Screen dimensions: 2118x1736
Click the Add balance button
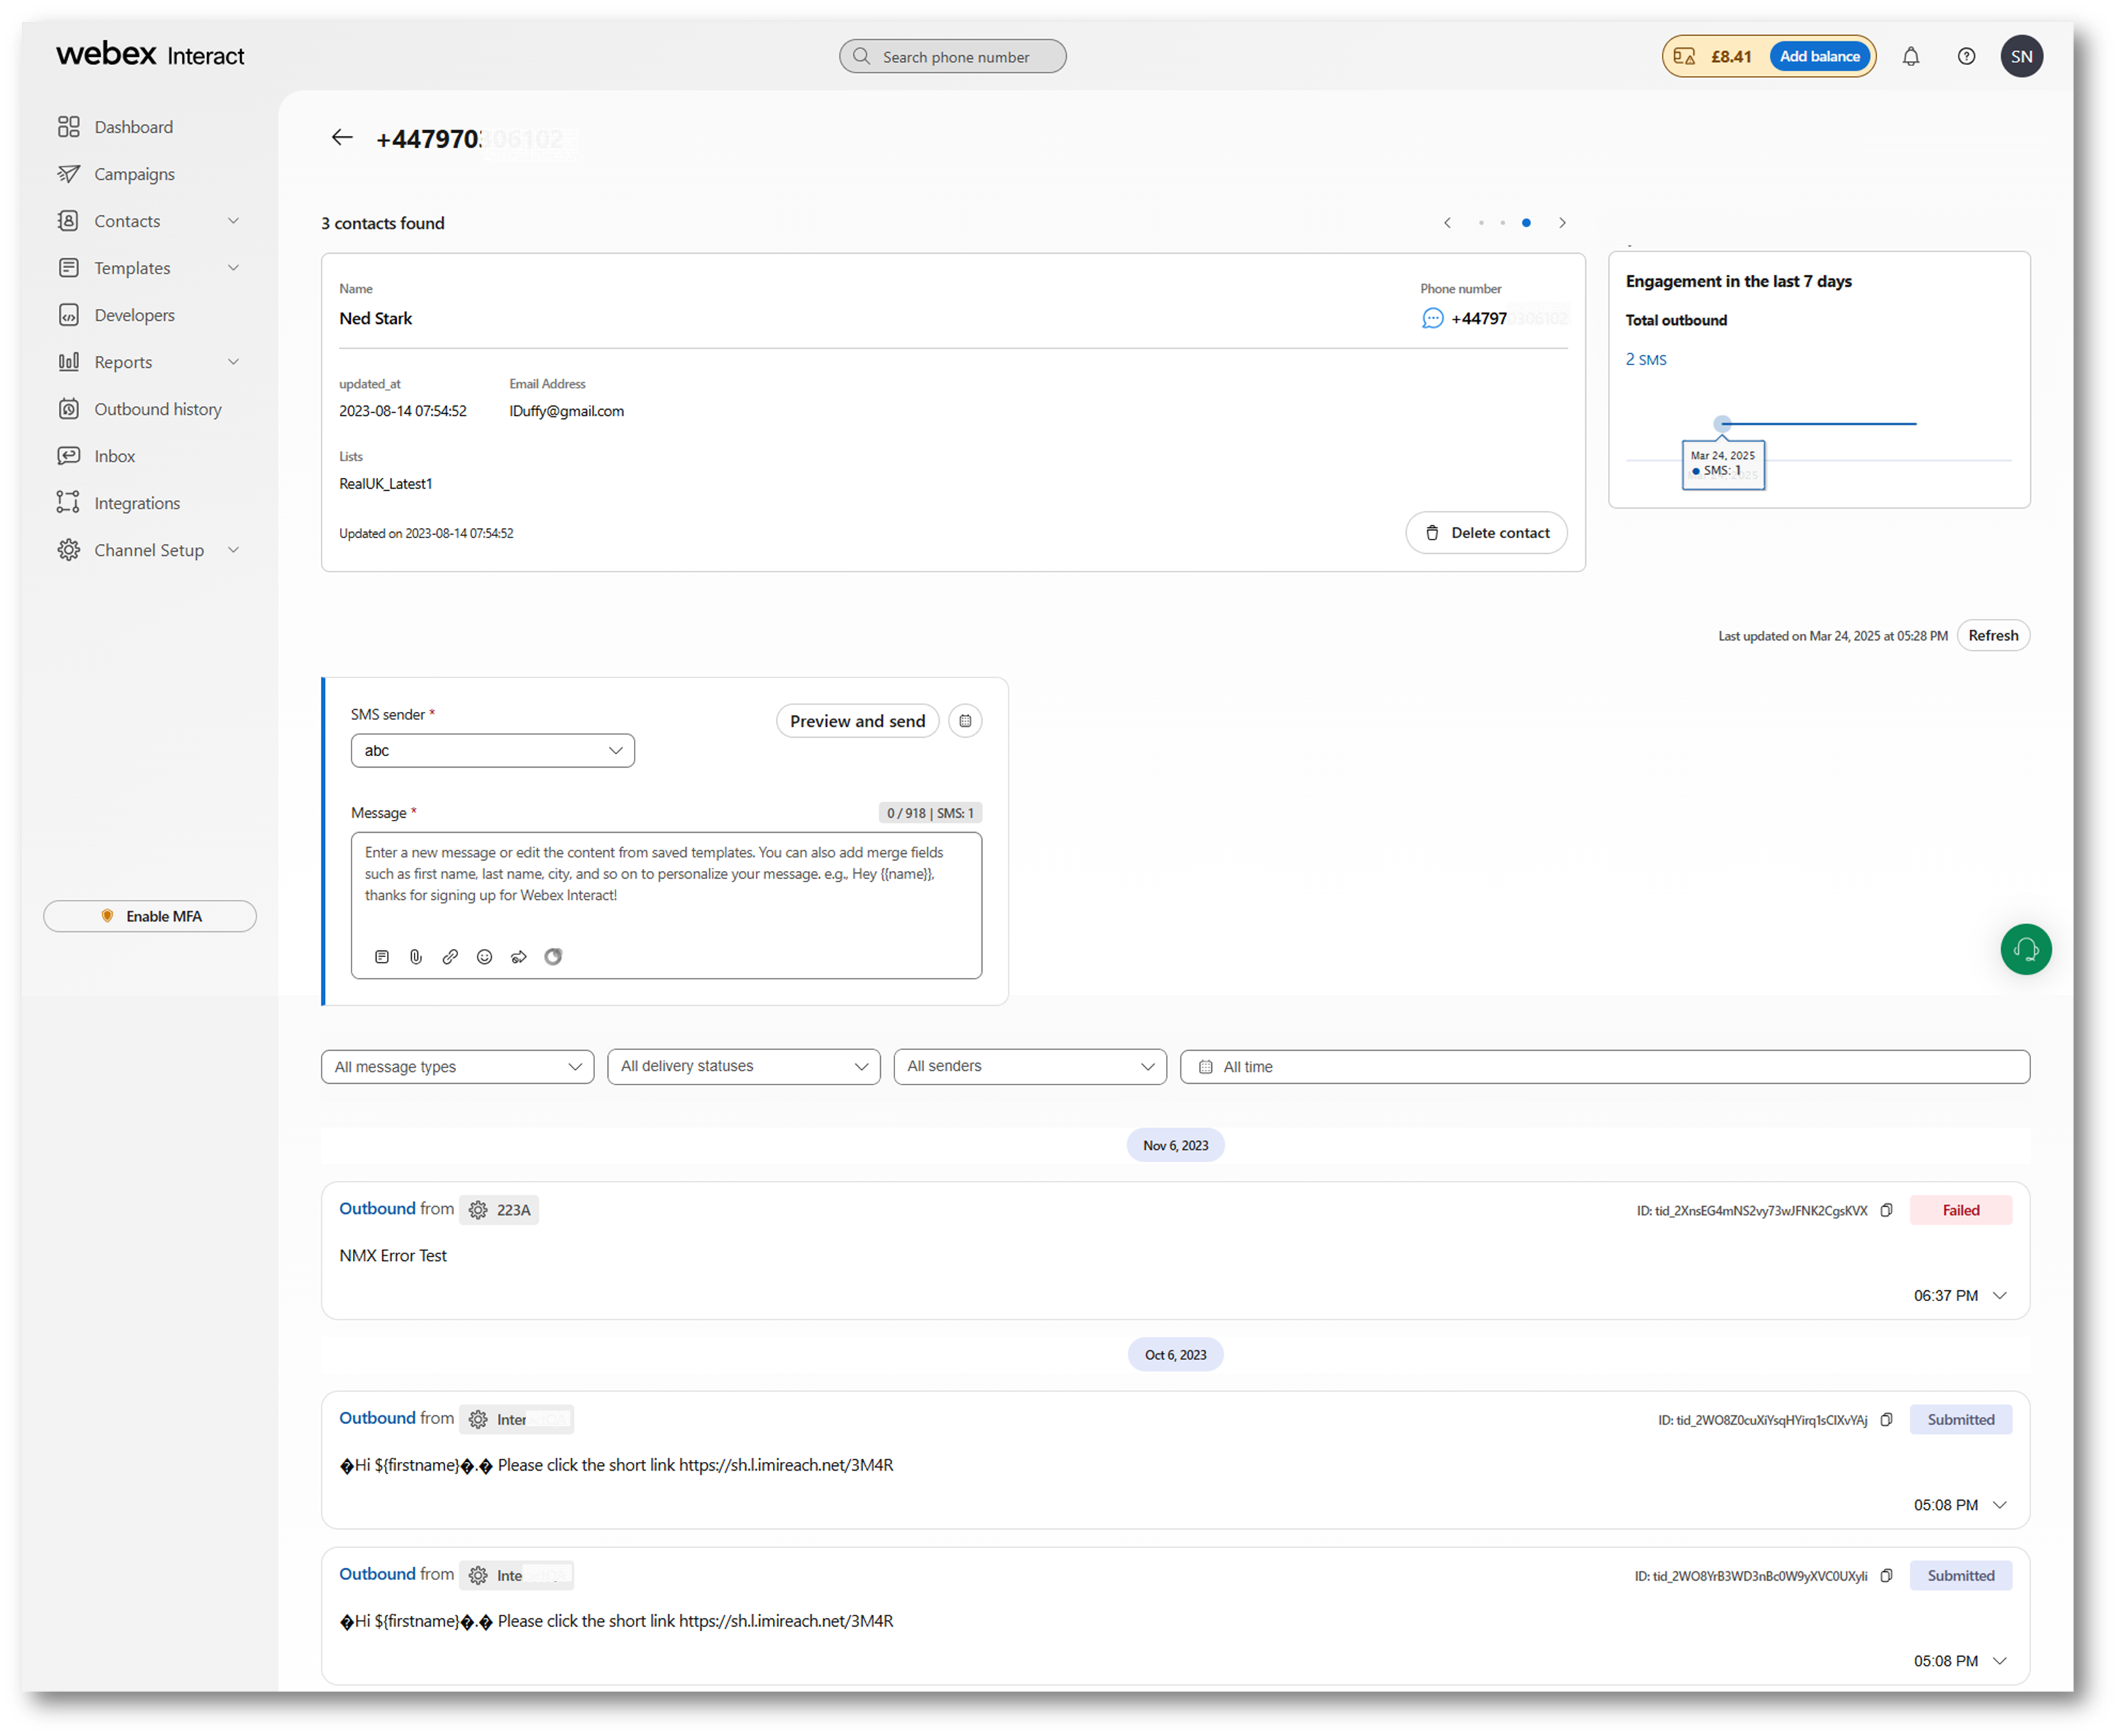tap(1819, 57)
